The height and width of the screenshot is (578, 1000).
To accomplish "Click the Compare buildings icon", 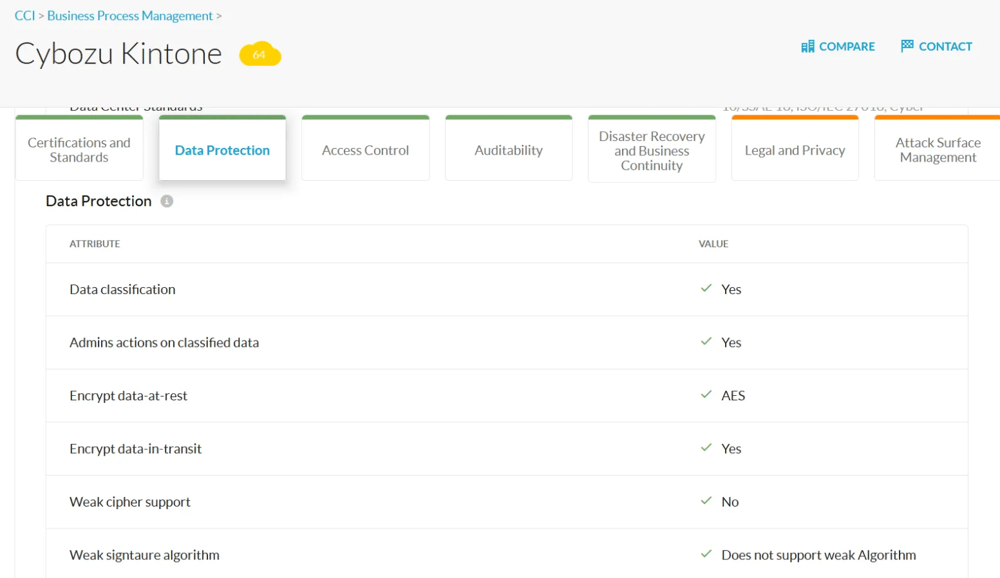I will 807,47.
